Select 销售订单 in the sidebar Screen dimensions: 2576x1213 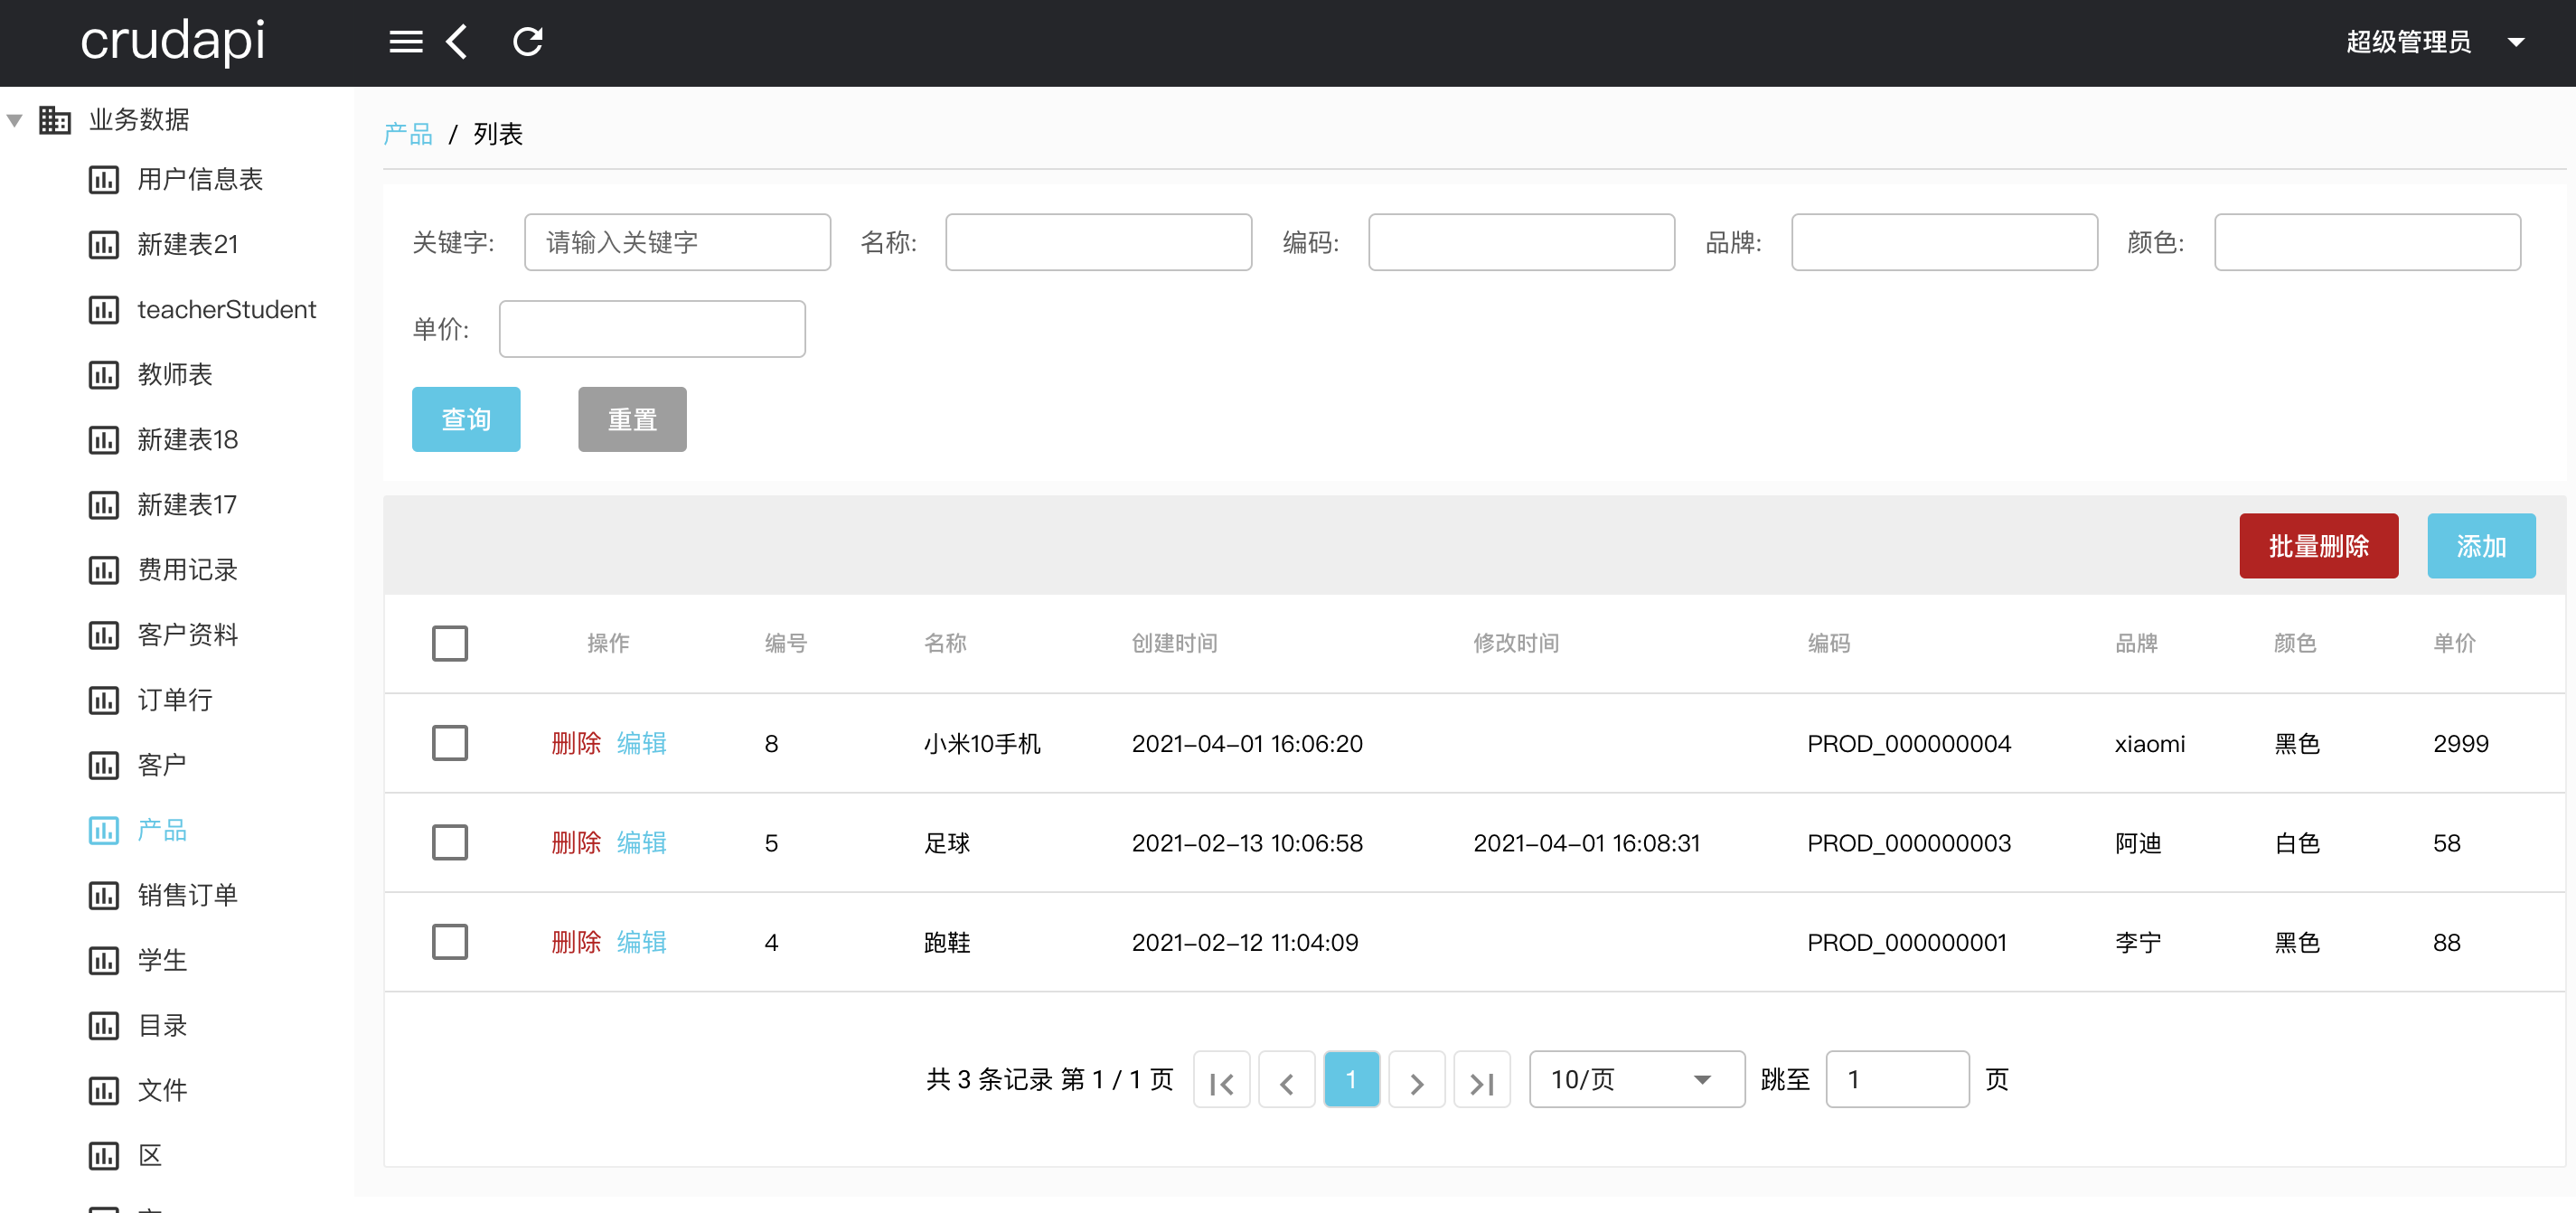point(188,895)
